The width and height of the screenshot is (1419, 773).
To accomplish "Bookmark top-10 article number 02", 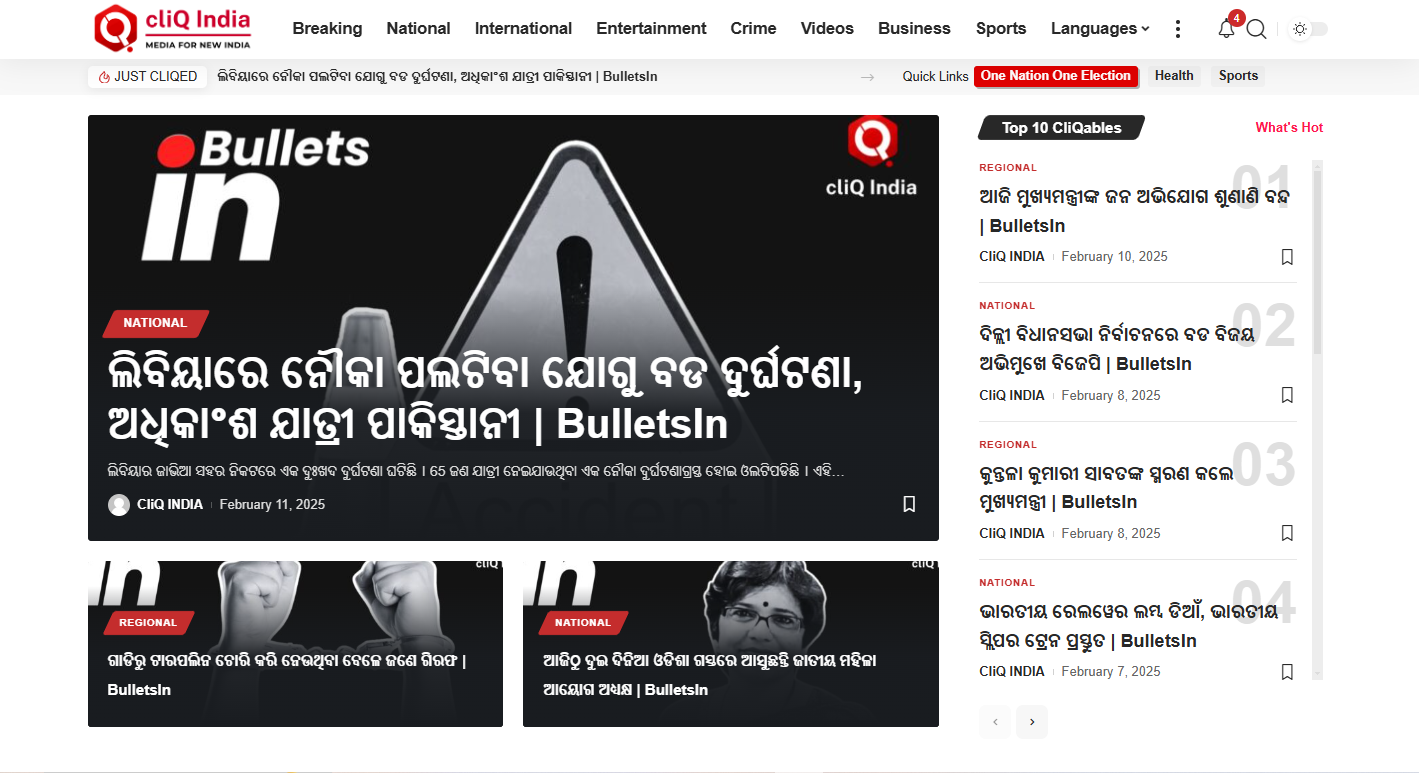I will pyautogui.click(x=1287, y=395).
